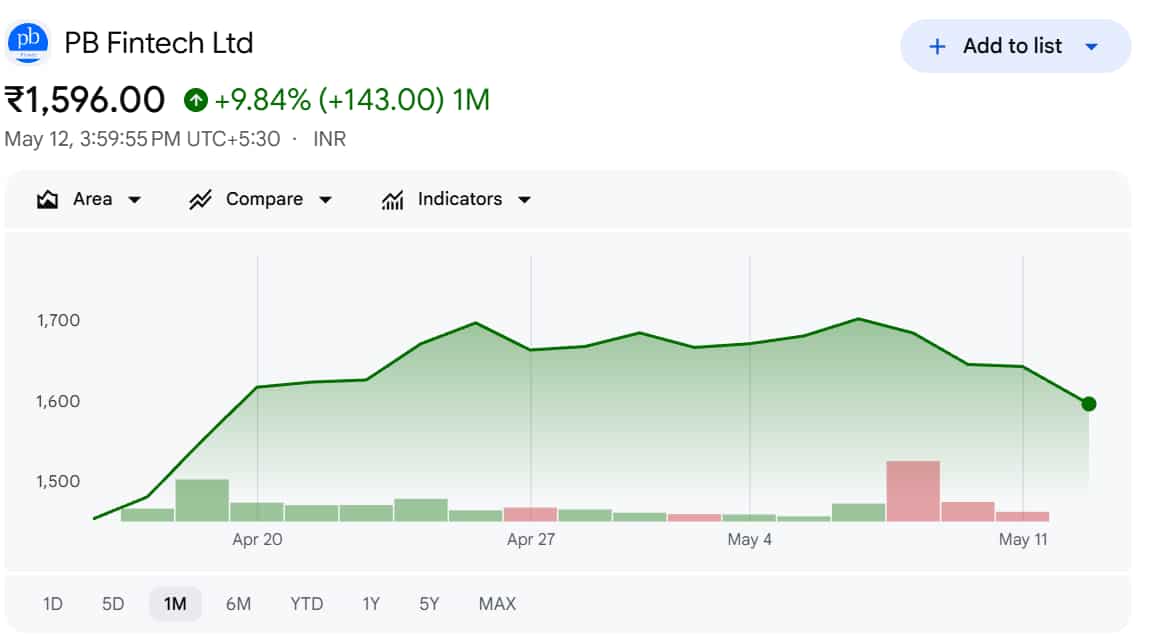
Task: Select the 5Y time range
Action: point(429,604)
